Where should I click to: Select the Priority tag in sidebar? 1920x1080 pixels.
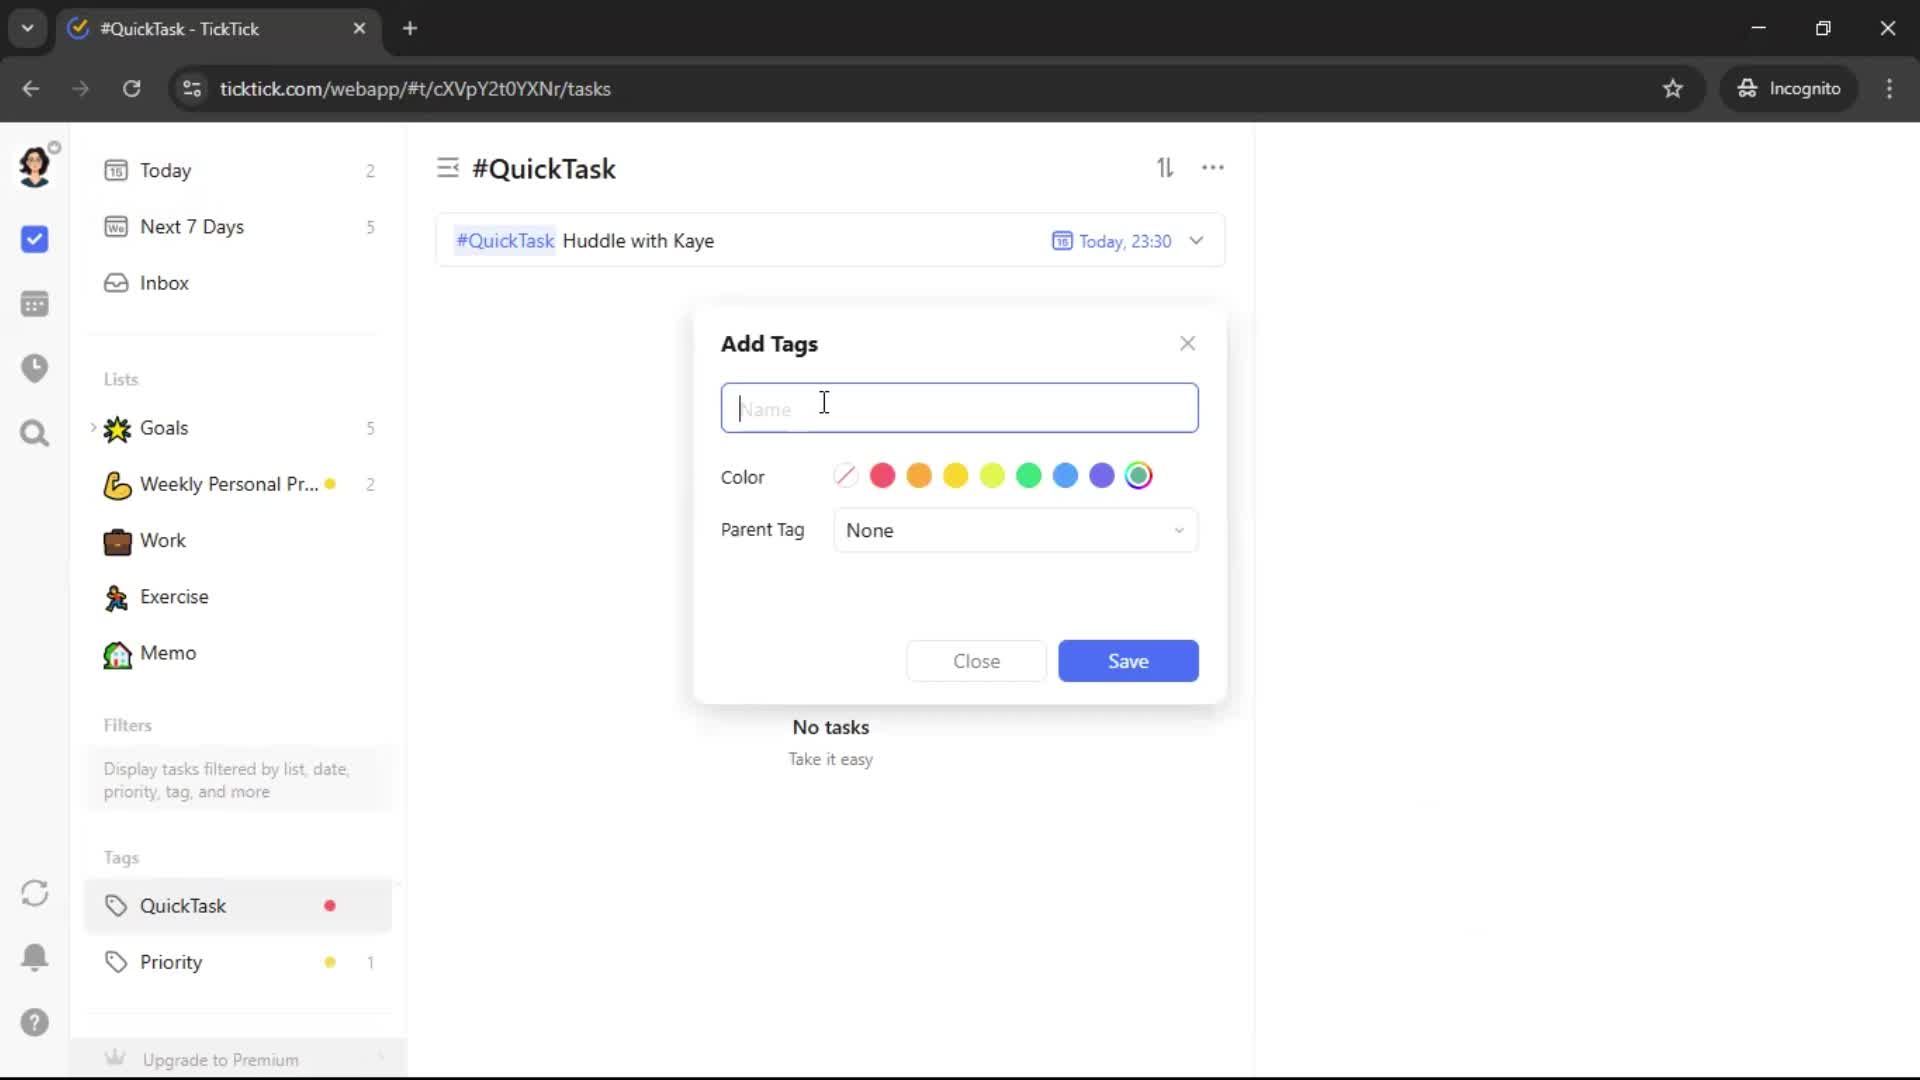(x=171, y=962)
